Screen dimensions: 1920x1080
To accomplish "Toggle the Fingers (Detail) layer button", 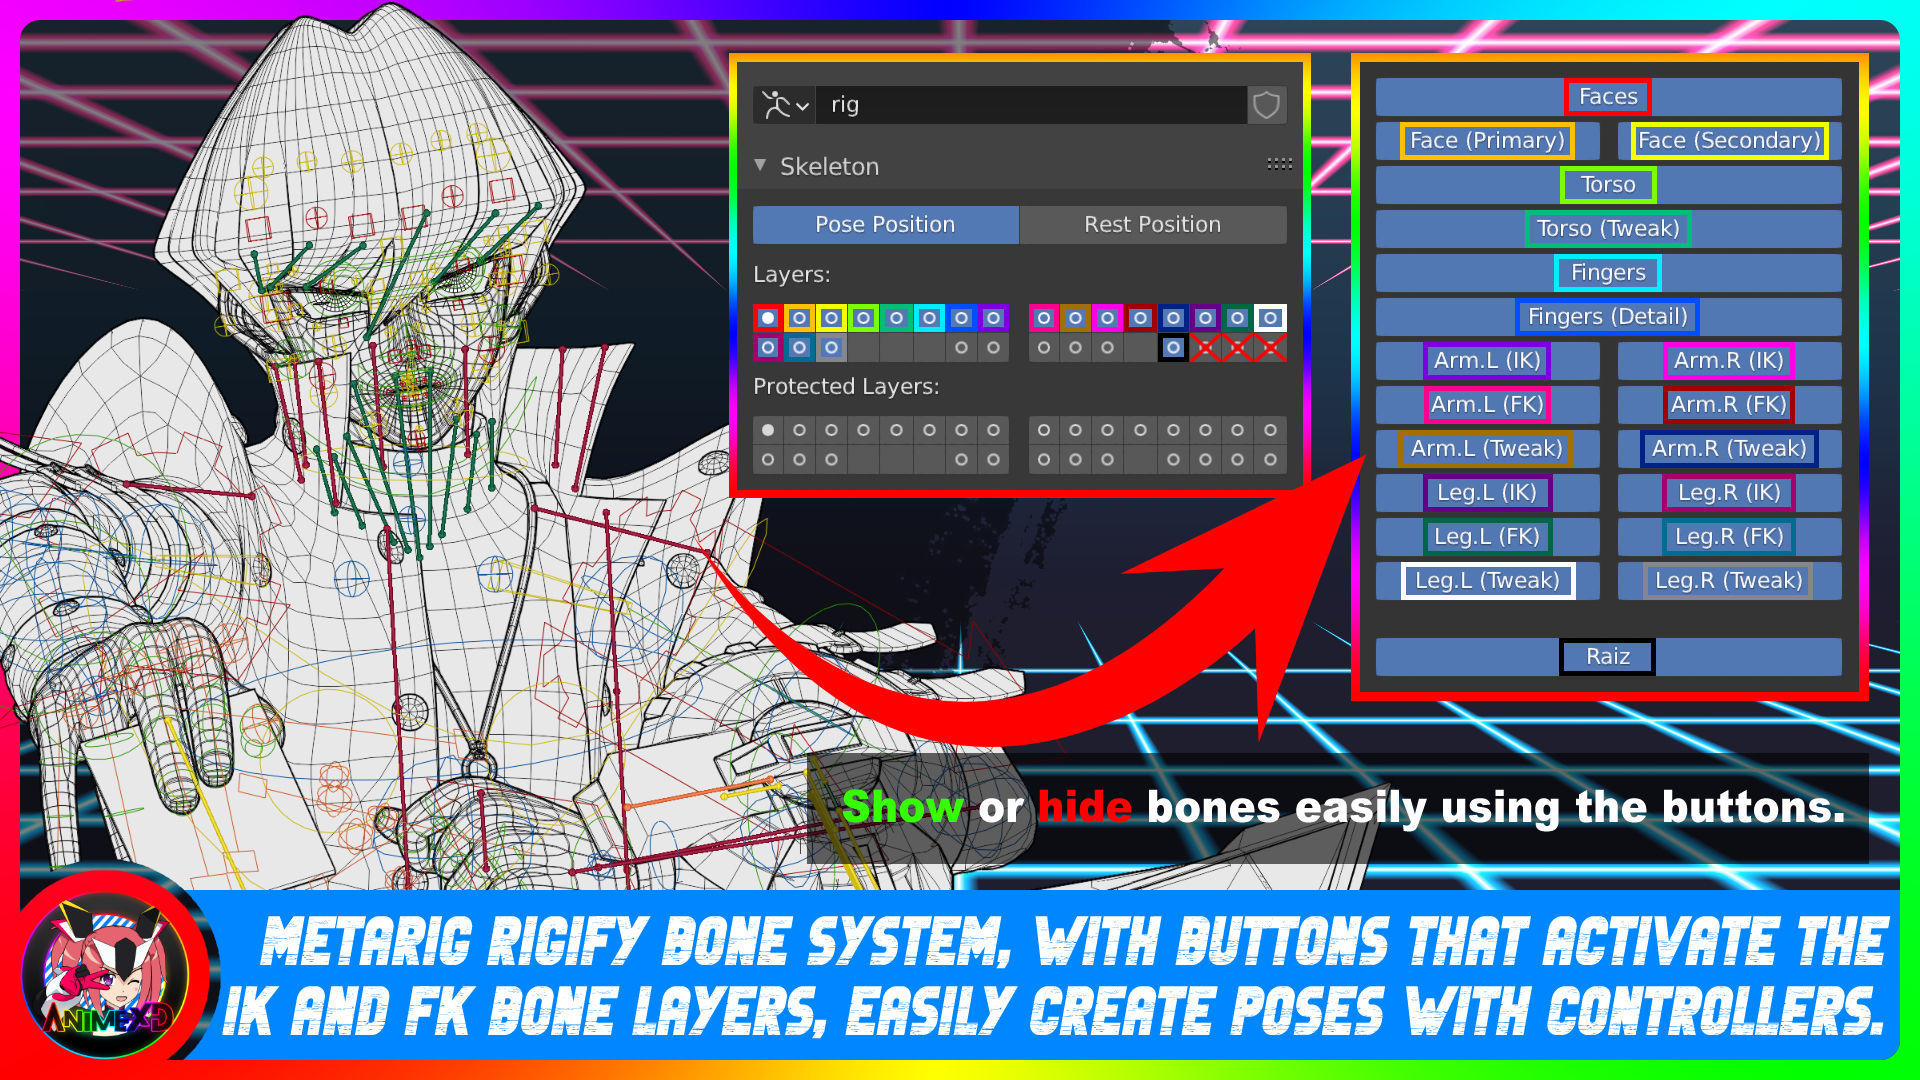I will pyautogui.click(x=1607, y=317).
